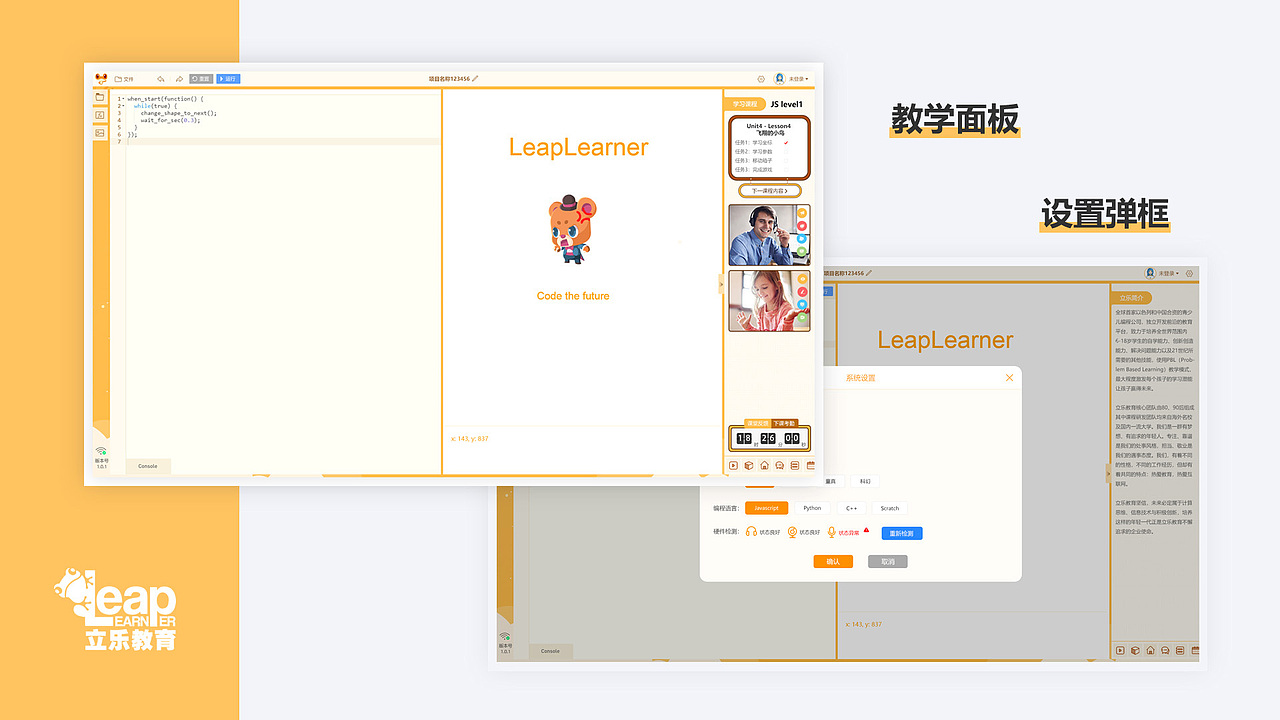
Task: Select the 下课考勤 tab above the timer
Action: point(784,423)
